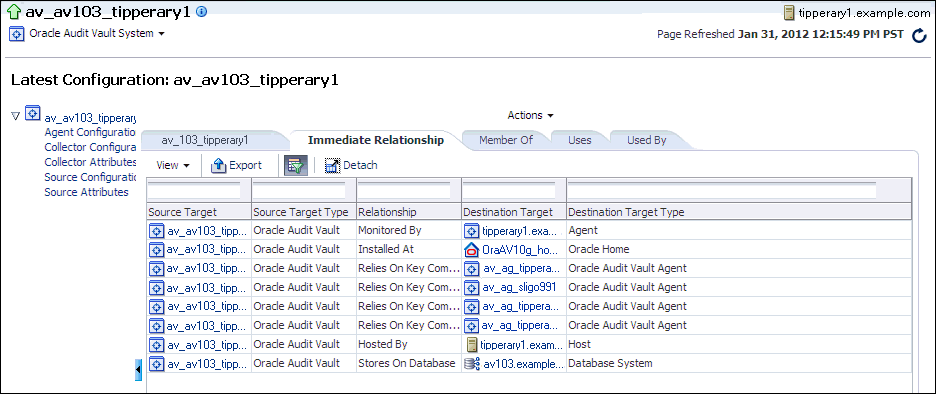Sort by the Relationship column header

pos(409,212)
